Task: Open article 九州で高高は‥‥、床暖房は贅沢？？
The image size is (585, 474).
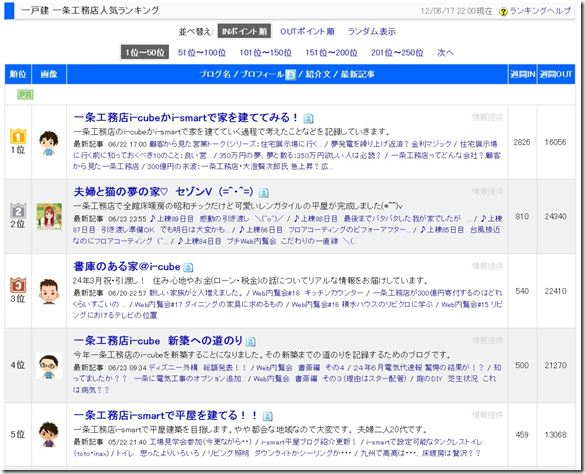Action: [420, 453]
